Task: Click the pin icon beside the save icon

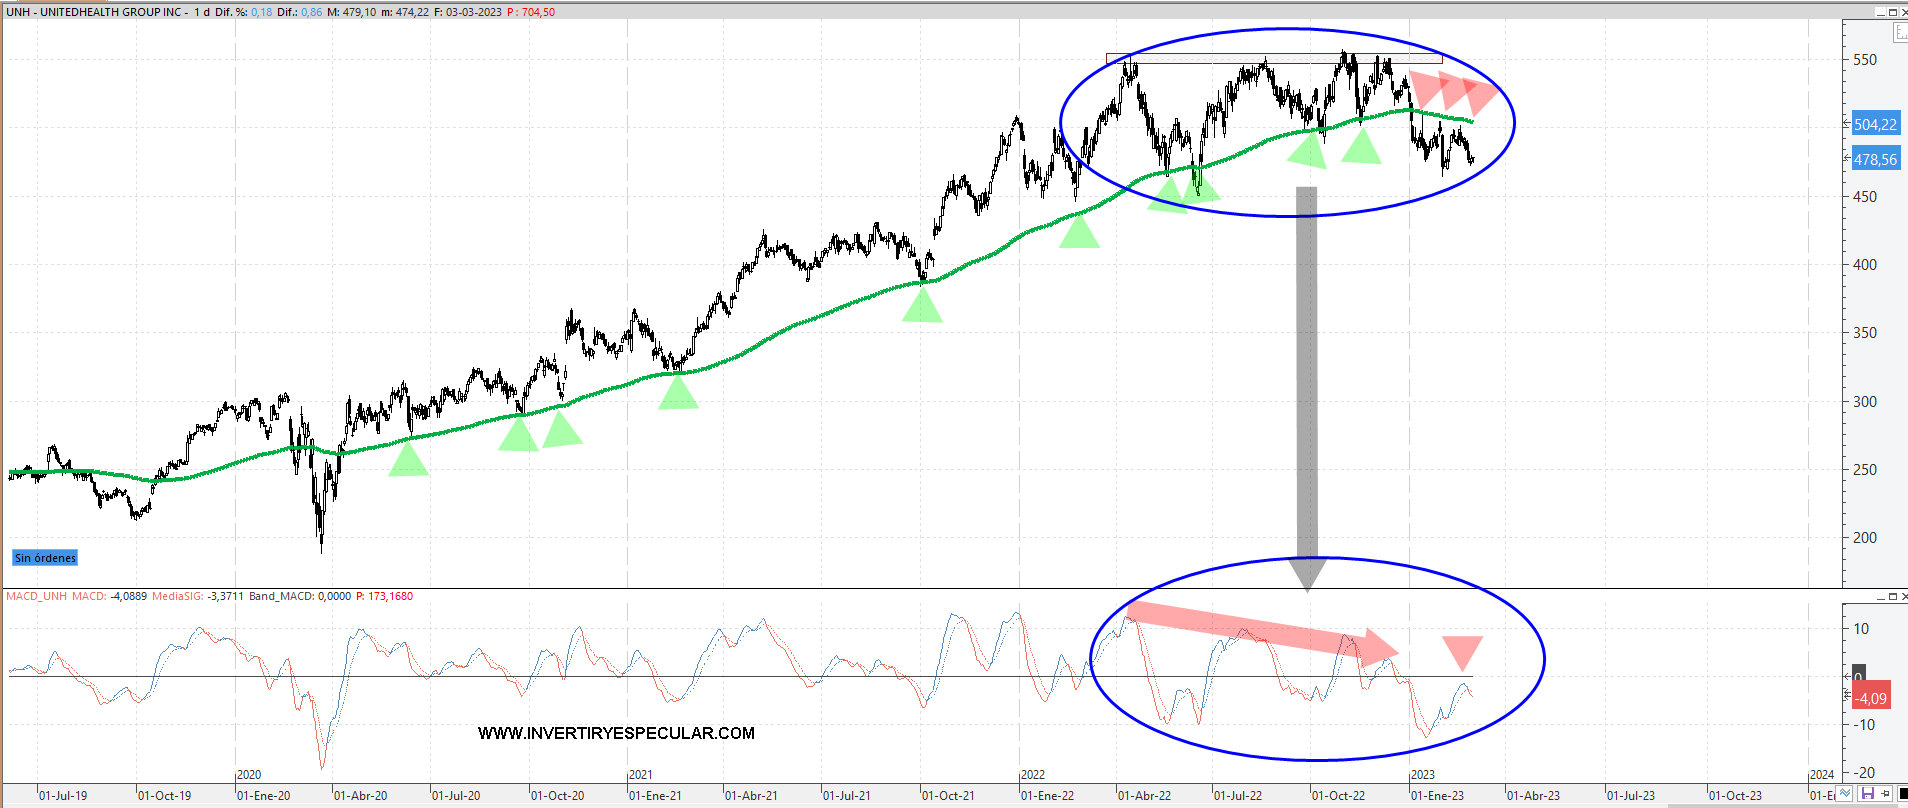Action: pos(1886,794)
